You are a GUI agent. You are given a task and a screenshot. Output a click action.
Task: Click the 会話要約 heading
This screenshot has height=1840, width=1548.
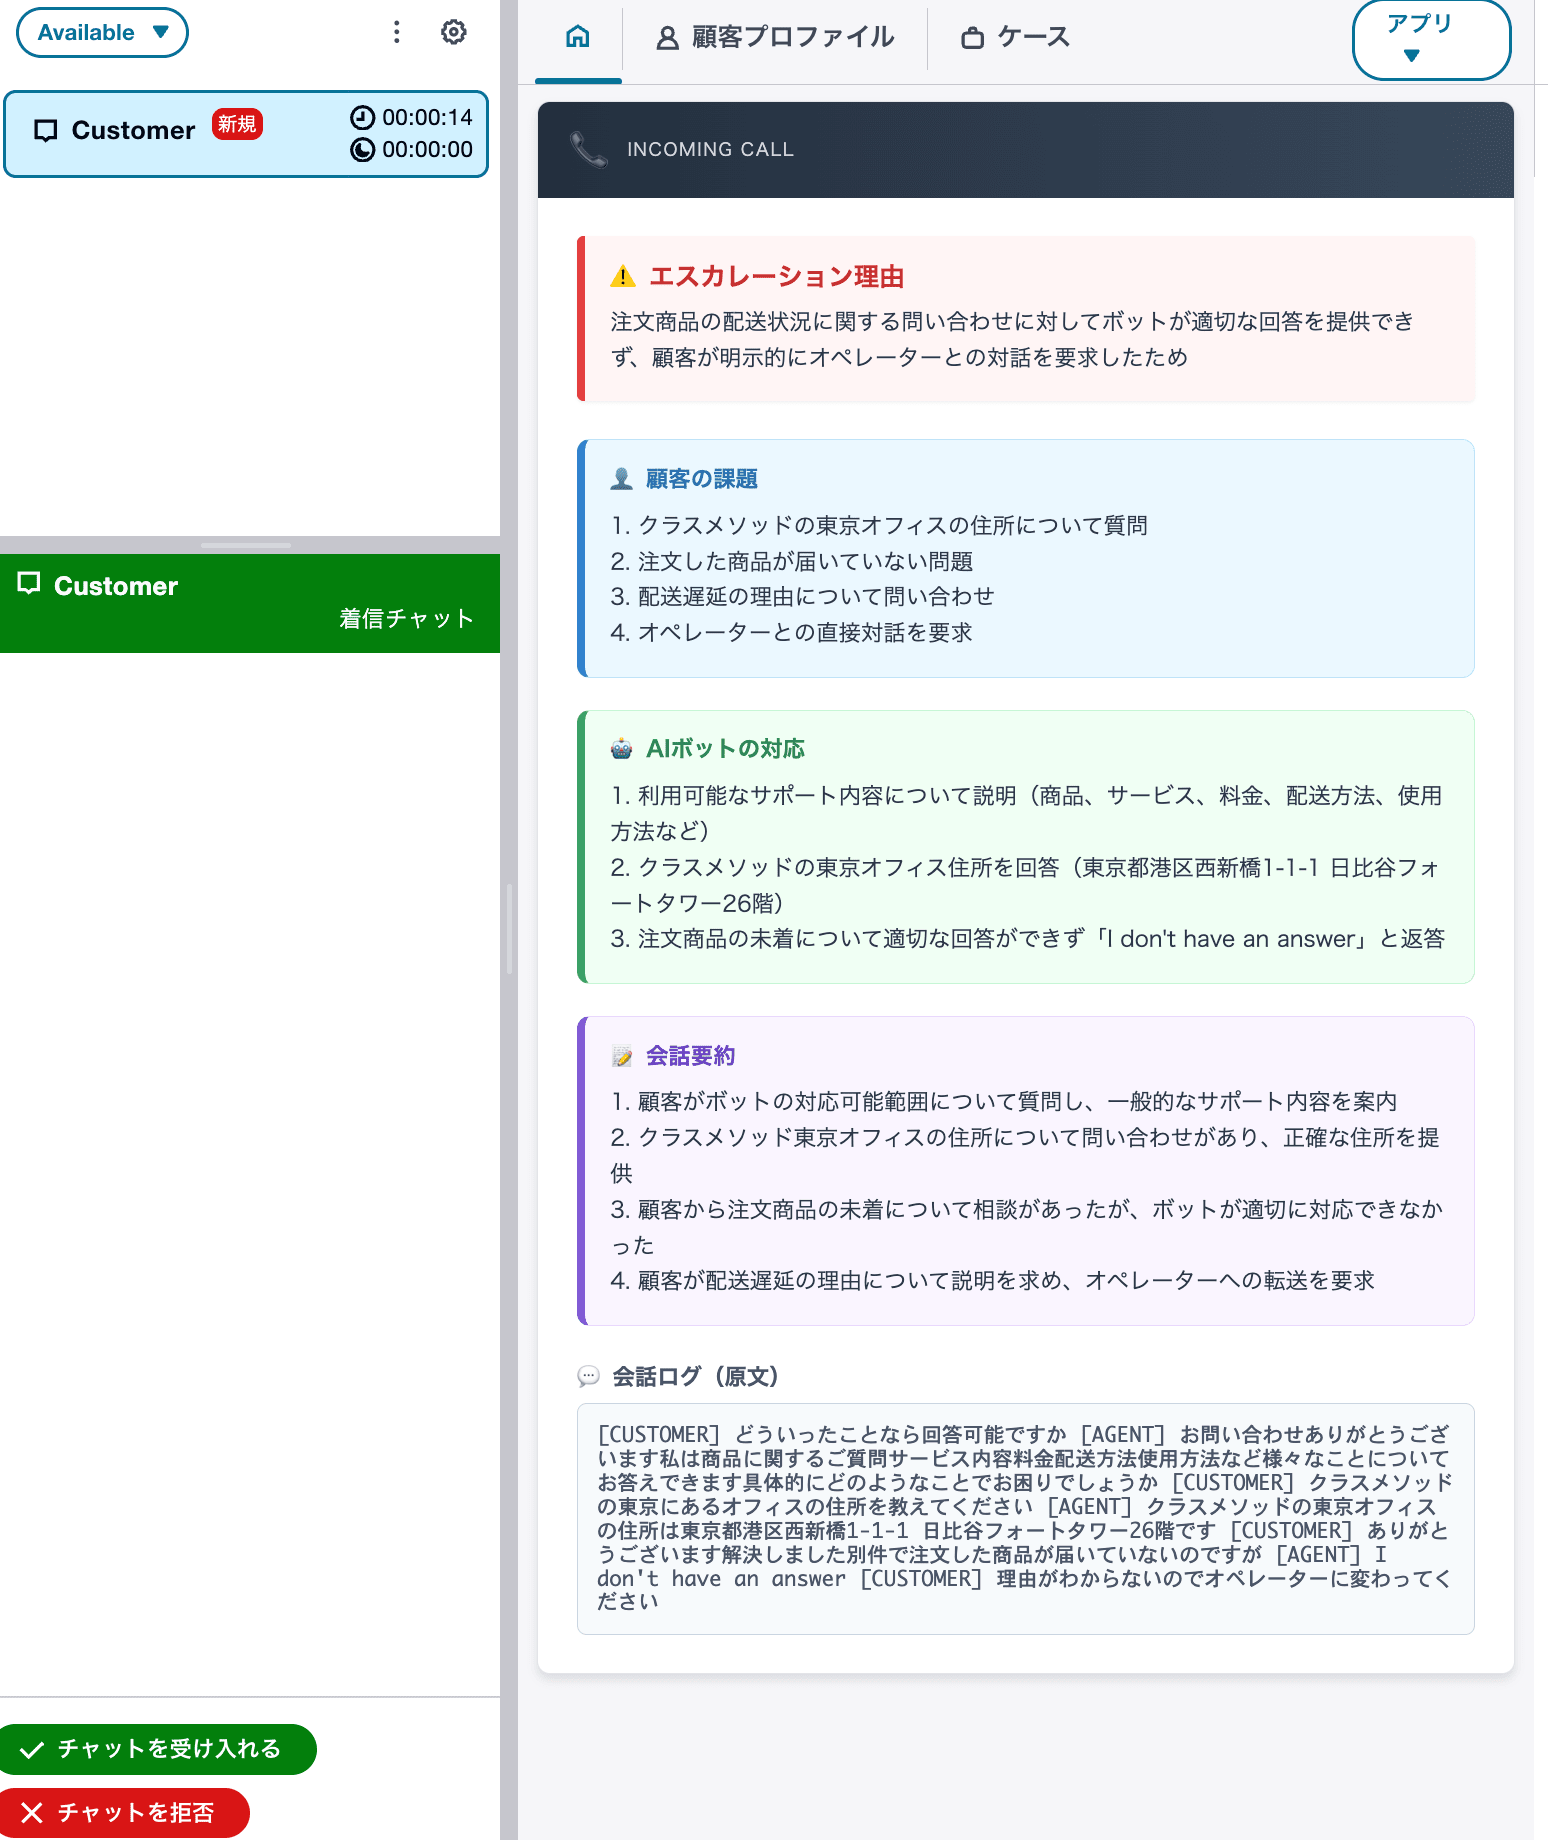tap(690, 1056)
